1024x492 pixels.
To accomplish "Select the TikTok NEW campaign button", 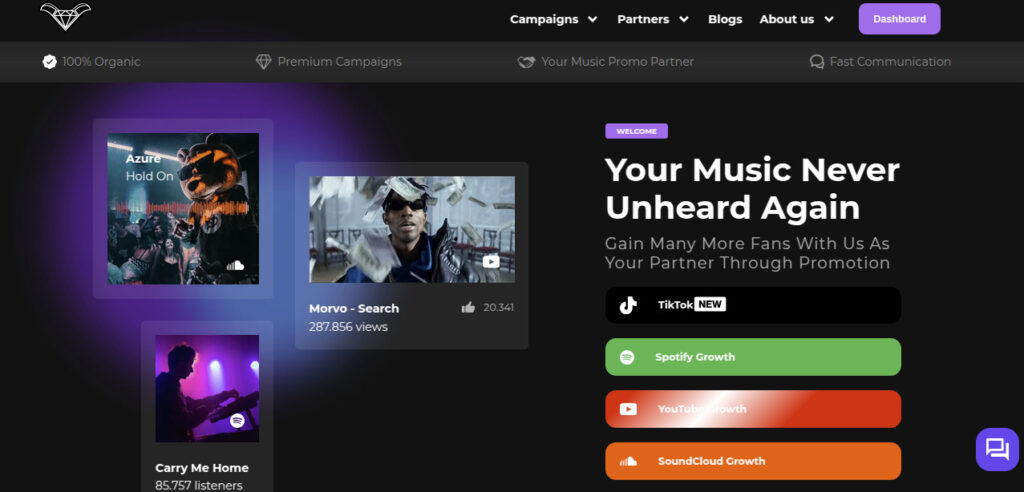I will pos(753,305).
